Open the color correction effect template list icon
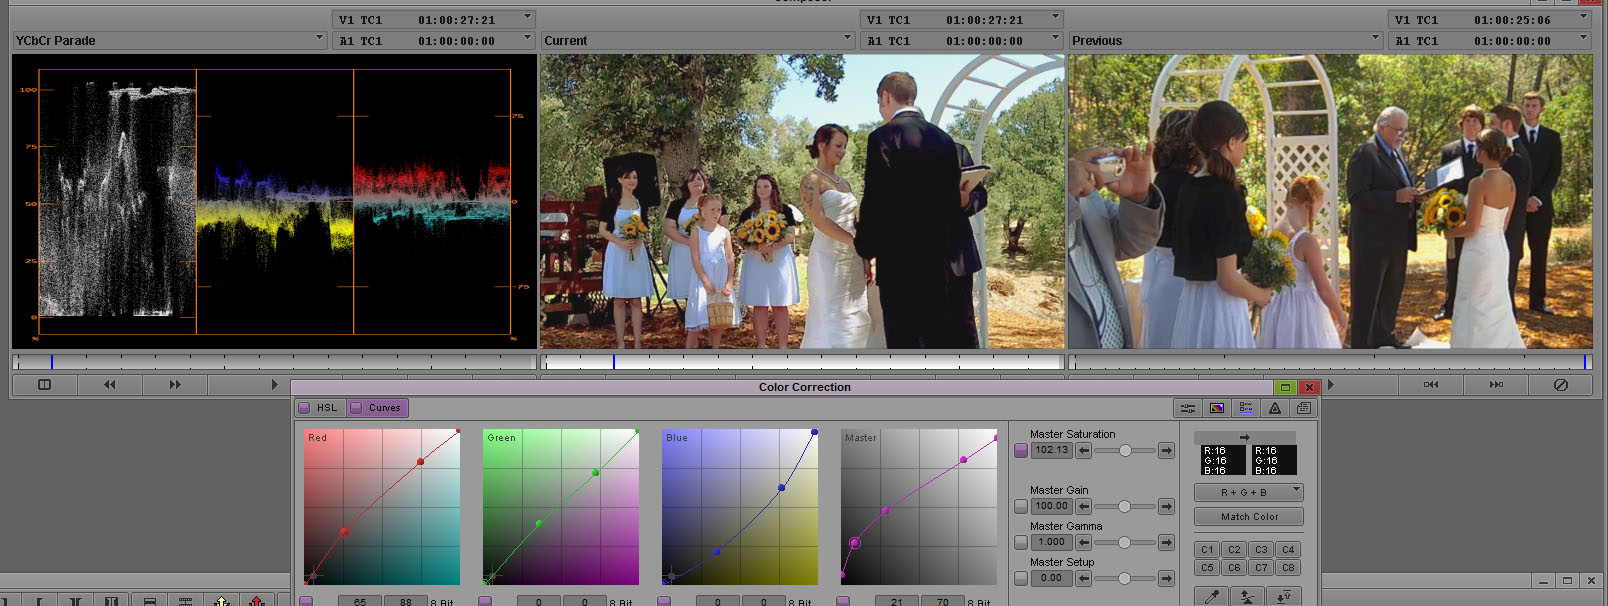The image size is (1608, 606). tap(1246, 408)
